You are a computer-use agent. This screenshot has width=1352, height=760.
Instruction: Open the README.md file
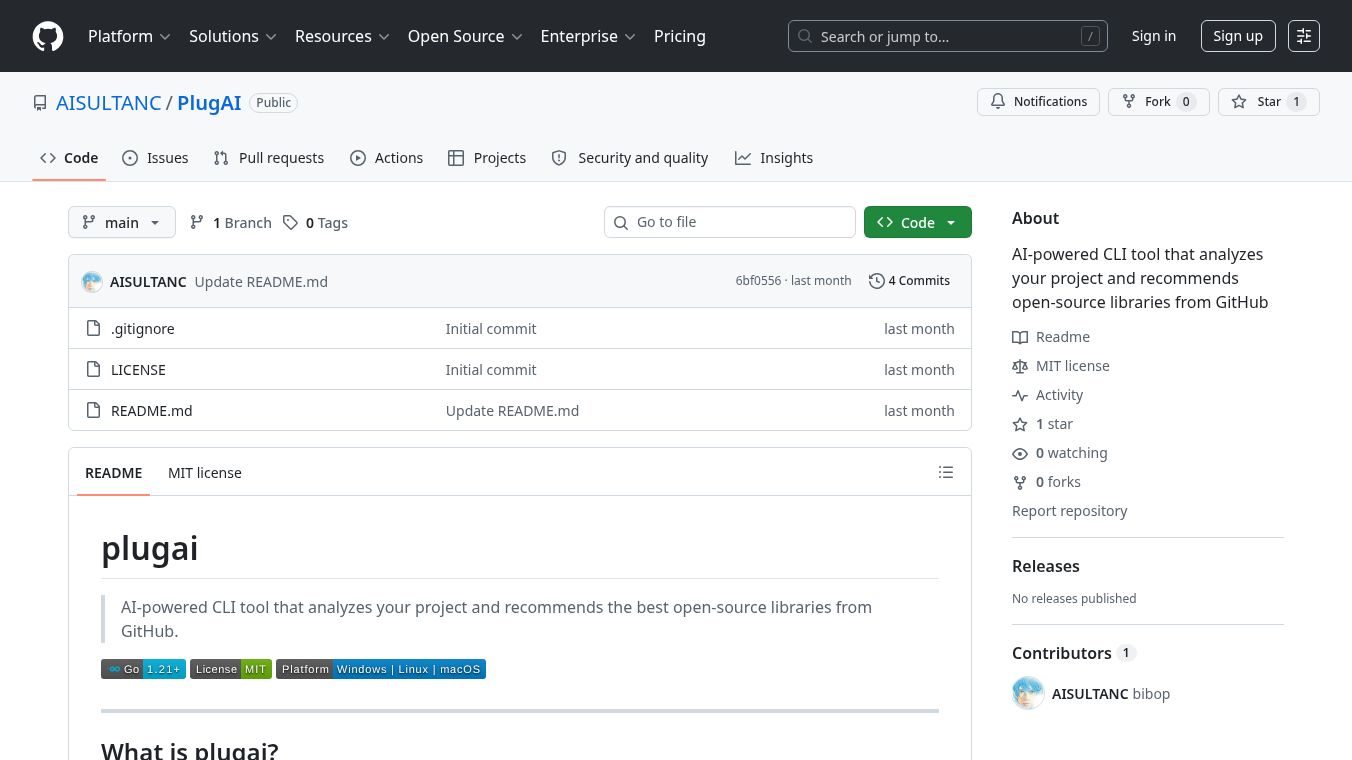coord(152,410)
